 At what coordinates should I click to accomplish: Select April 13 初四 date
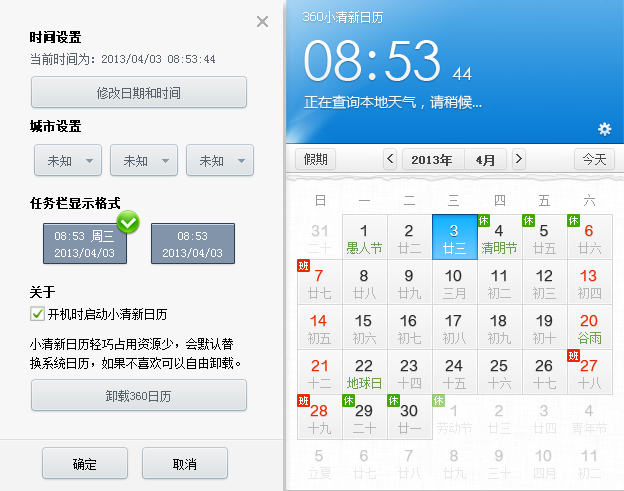pos(589,282)
